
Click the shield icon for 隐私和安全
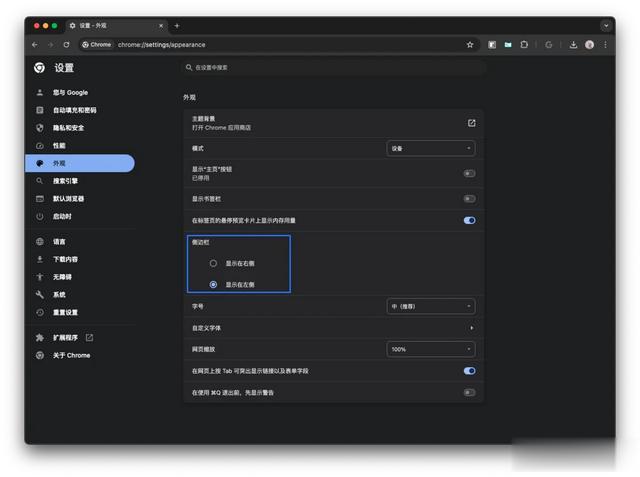[x=40, y=128]
